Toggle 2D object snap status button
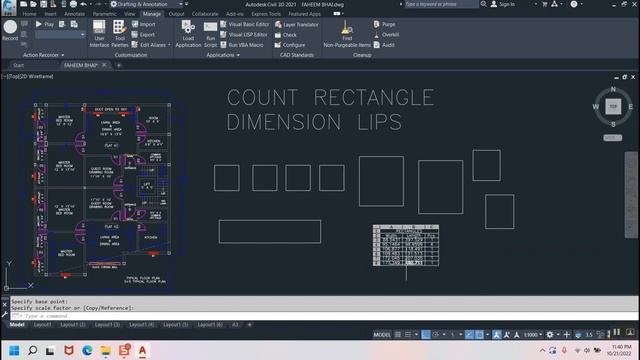 coord(480,335)
